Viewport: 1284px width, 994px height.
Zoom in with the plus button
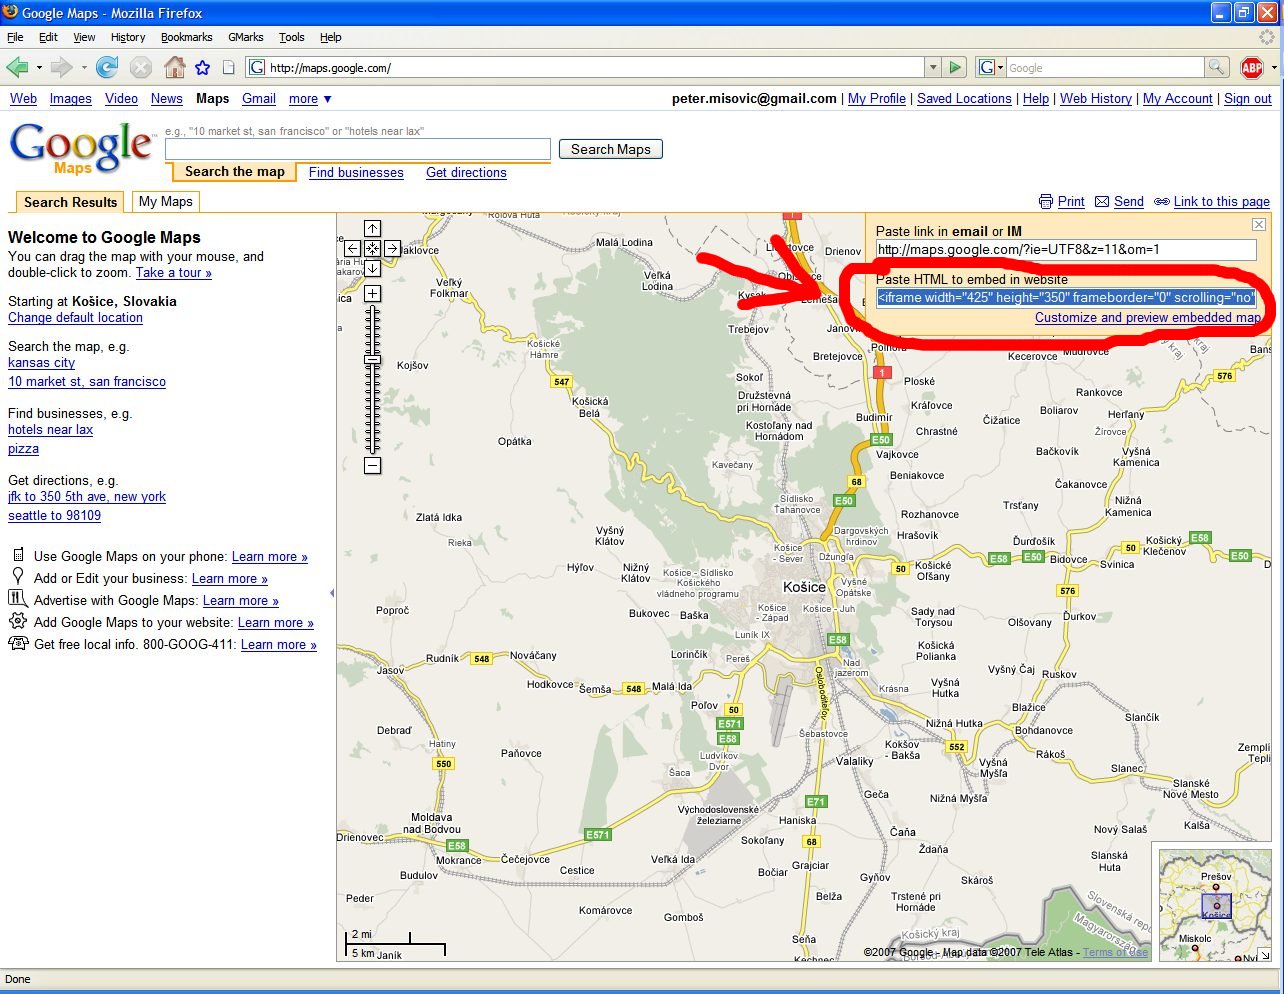pyautogui.click(x=372, y=293)
